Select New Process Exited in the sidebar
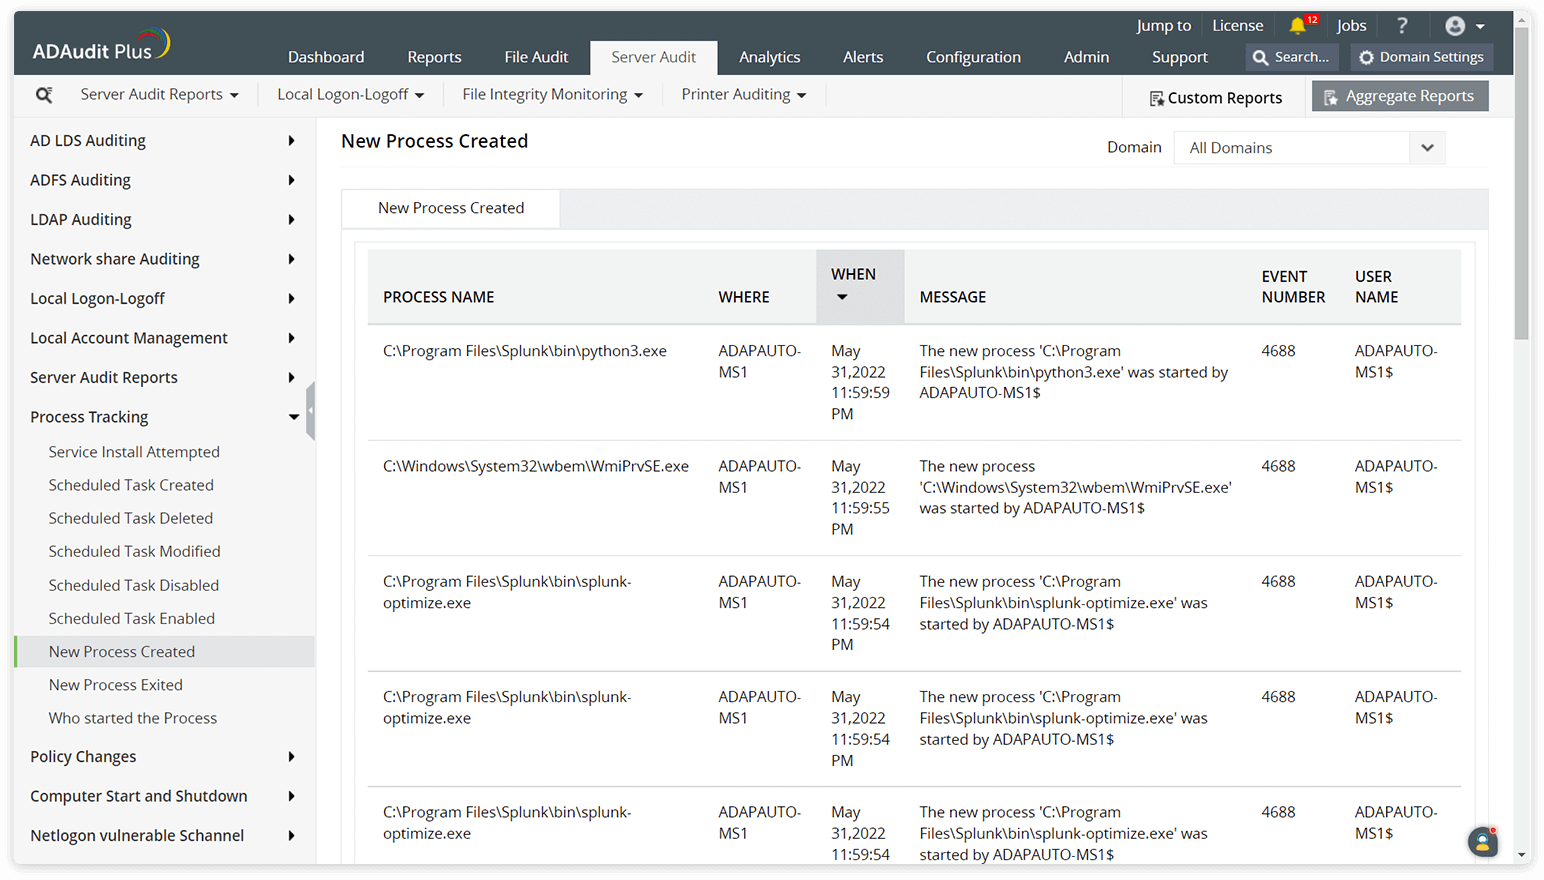This screenshot has height=880, width=1544. click(x=115, y=684)
